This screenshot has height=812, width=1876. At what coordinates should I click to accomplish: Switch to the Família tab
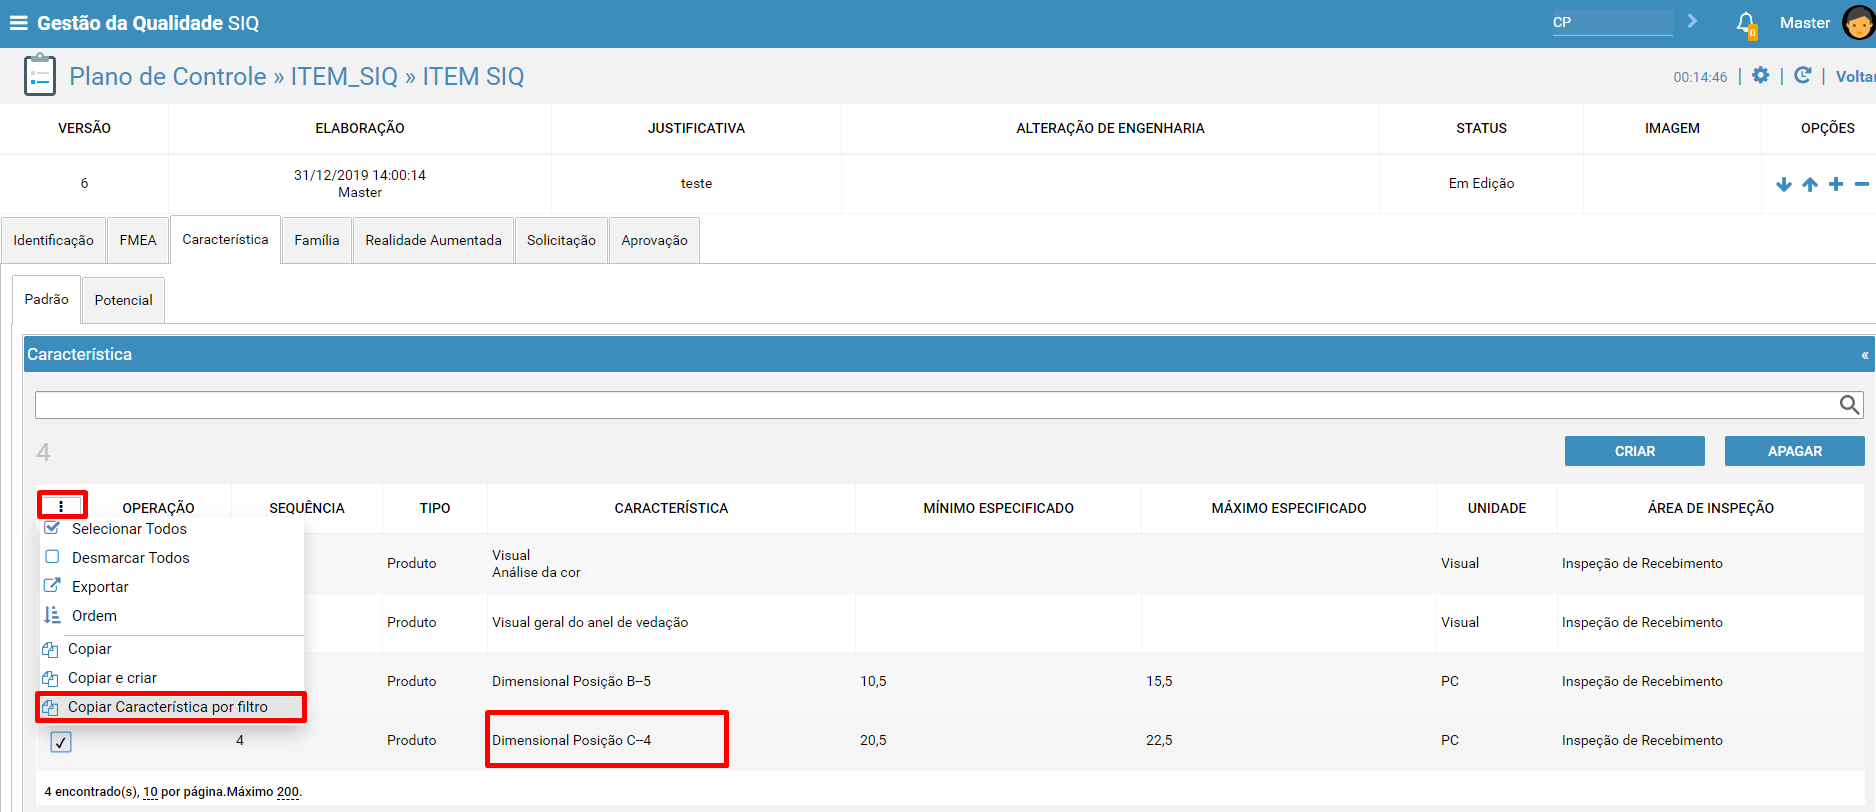pyautogui.click(x=317, y=240)
